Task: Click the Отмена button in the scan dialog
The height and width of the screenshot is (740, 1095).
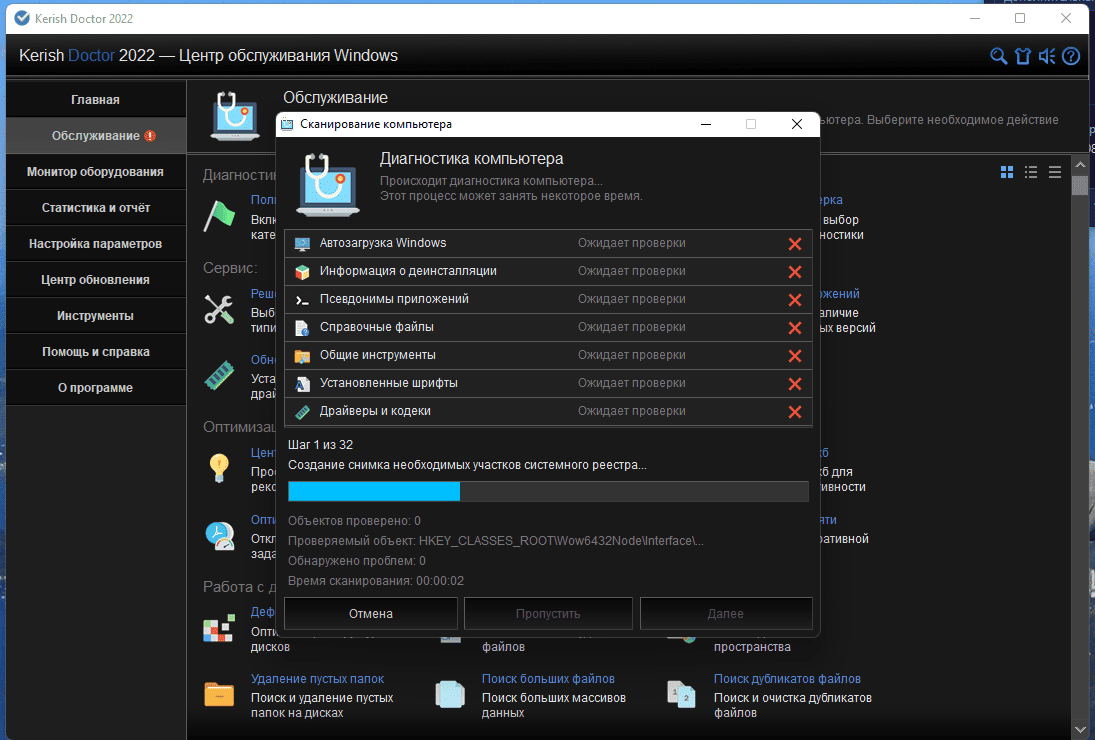Action: point(371,614)
